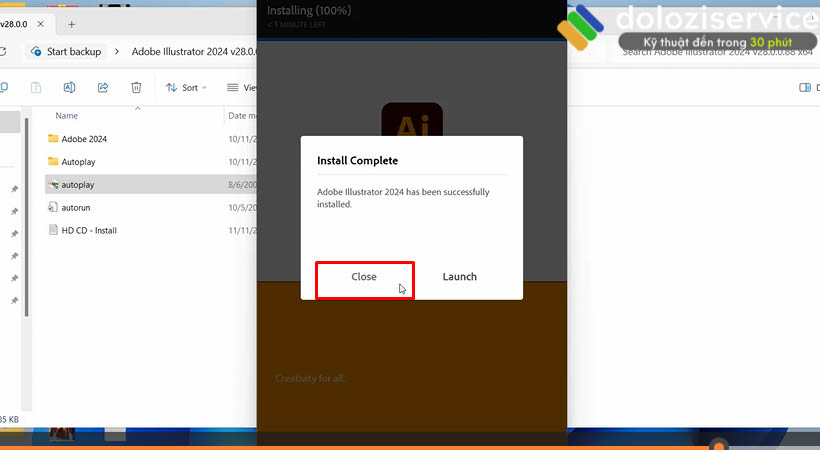
Task: Select the HD CD - Install file
Action: coord(89,230)
